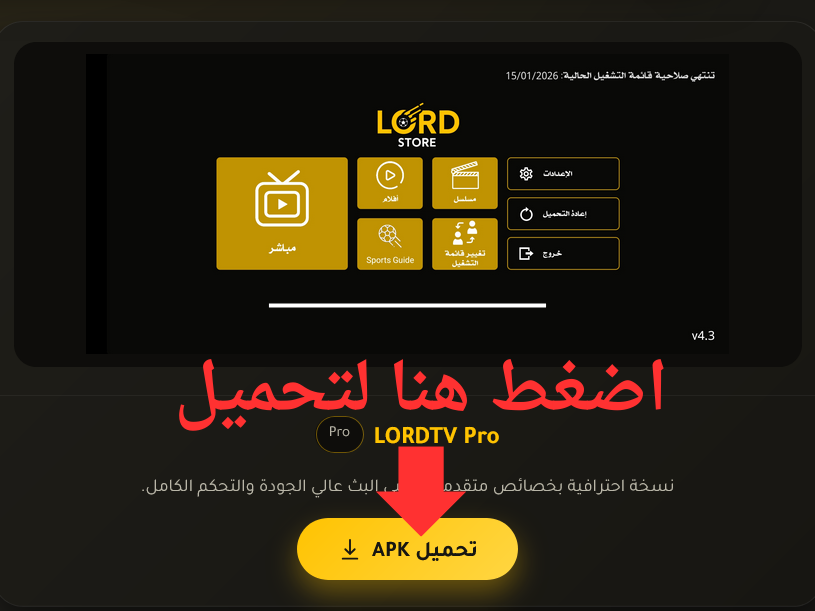Viewport: 815px width, 611px height.
Task: Click the v4.3 version label
Action: pyautogui.click(x=703, y=336)
